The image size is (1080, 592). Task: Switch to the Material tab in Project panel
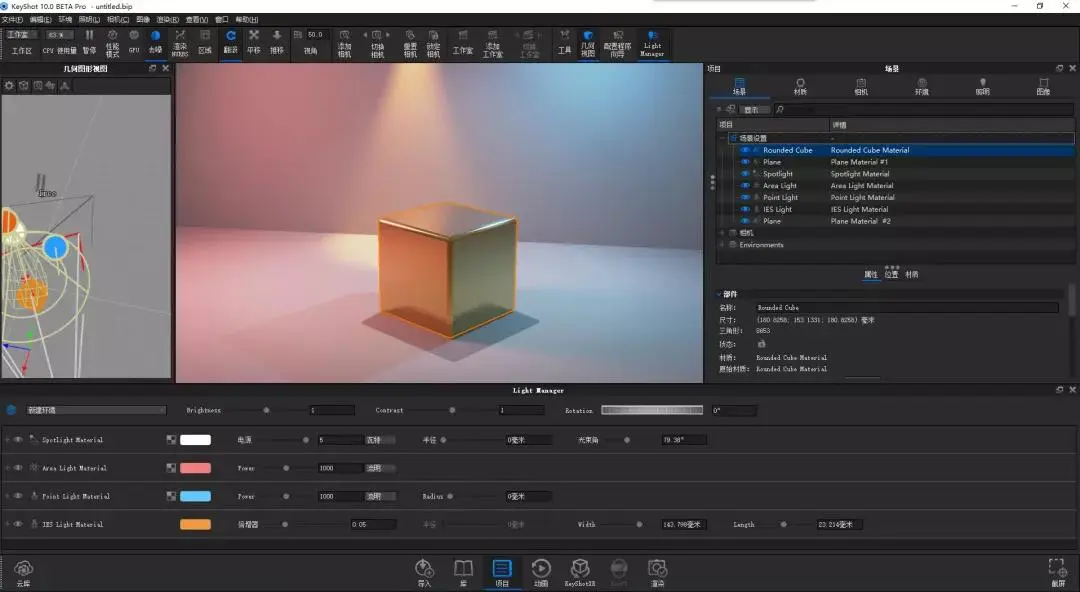800,86
